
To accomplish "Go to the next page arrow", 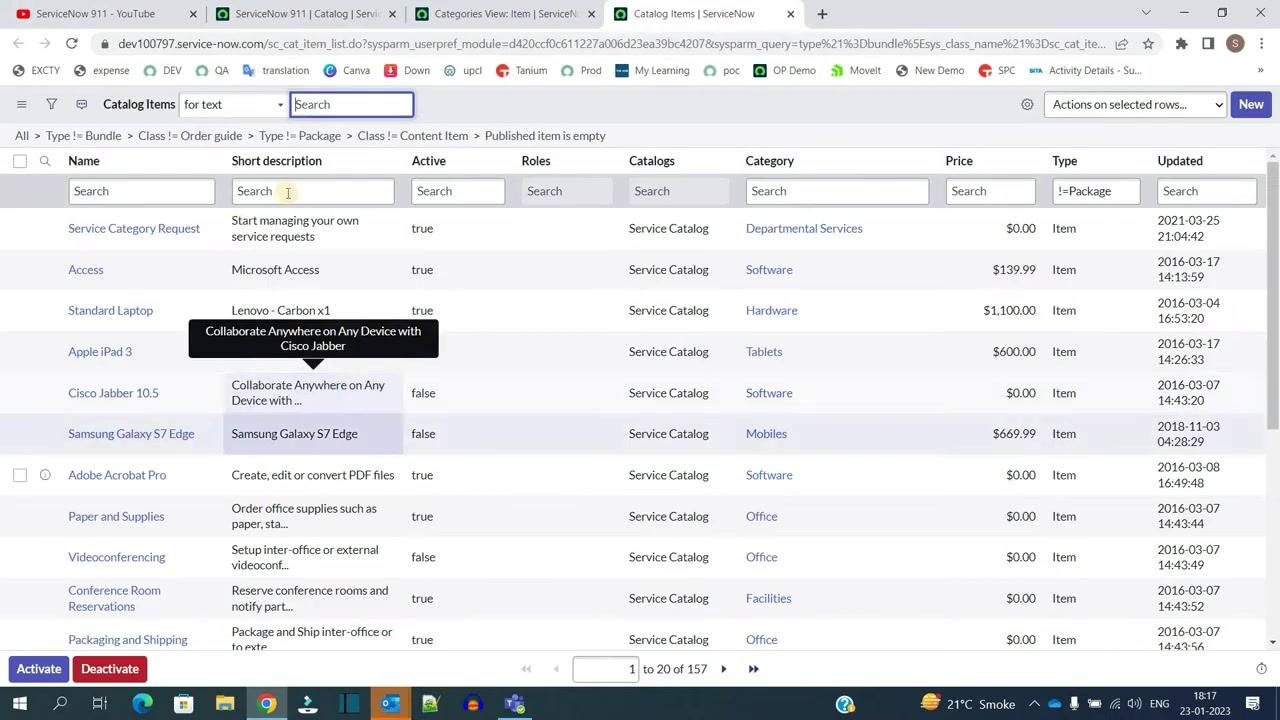I will coord(724,669).
